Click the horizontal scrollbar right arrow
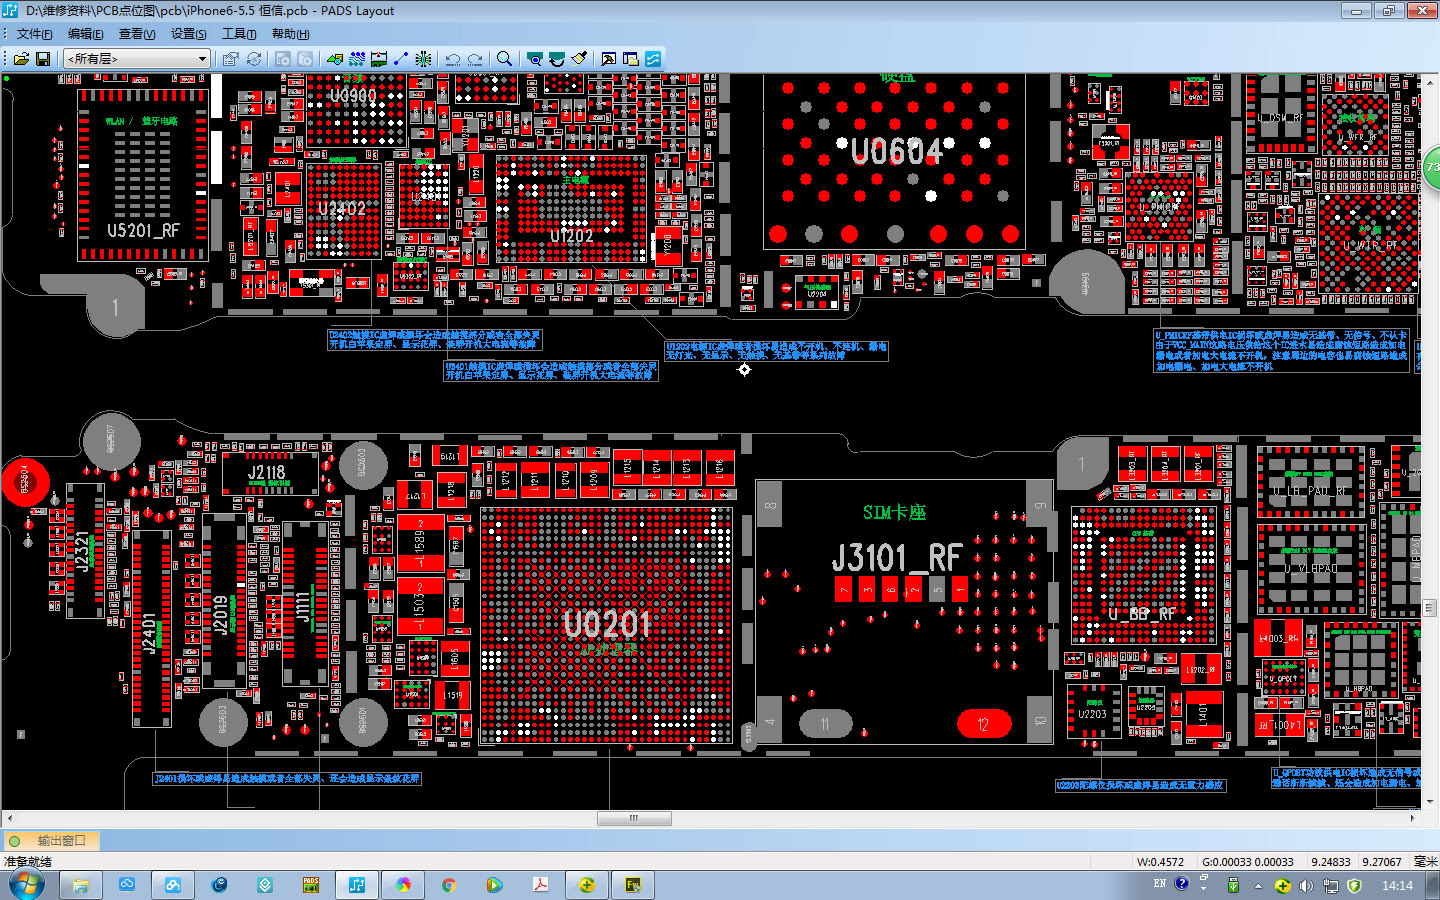The height and width of the screenshot is (900, 1440). pos(1413,818)
